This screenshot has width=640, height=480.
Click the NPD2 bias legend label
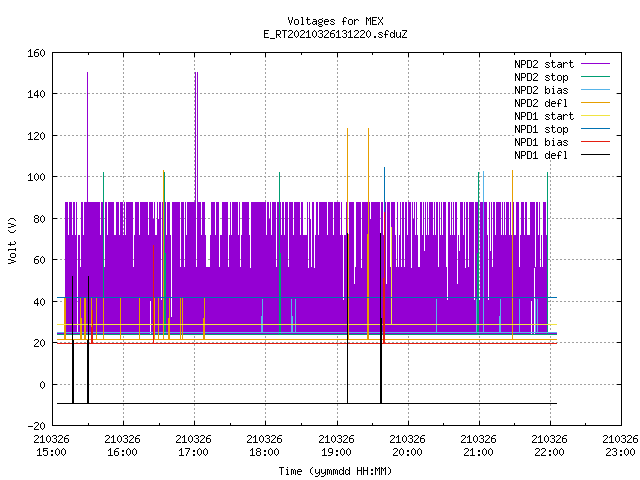(541, 90)
